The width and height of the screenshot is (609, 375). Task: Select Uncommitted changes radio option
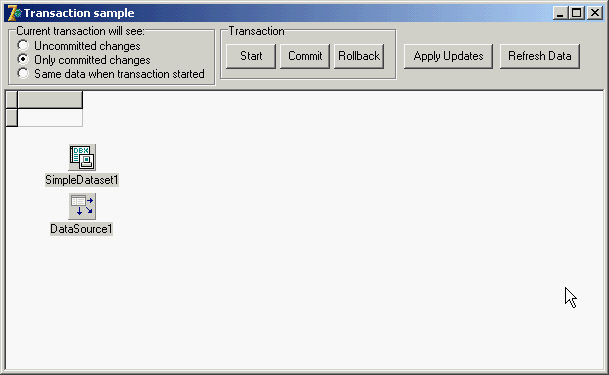click(x=23, y=45)
